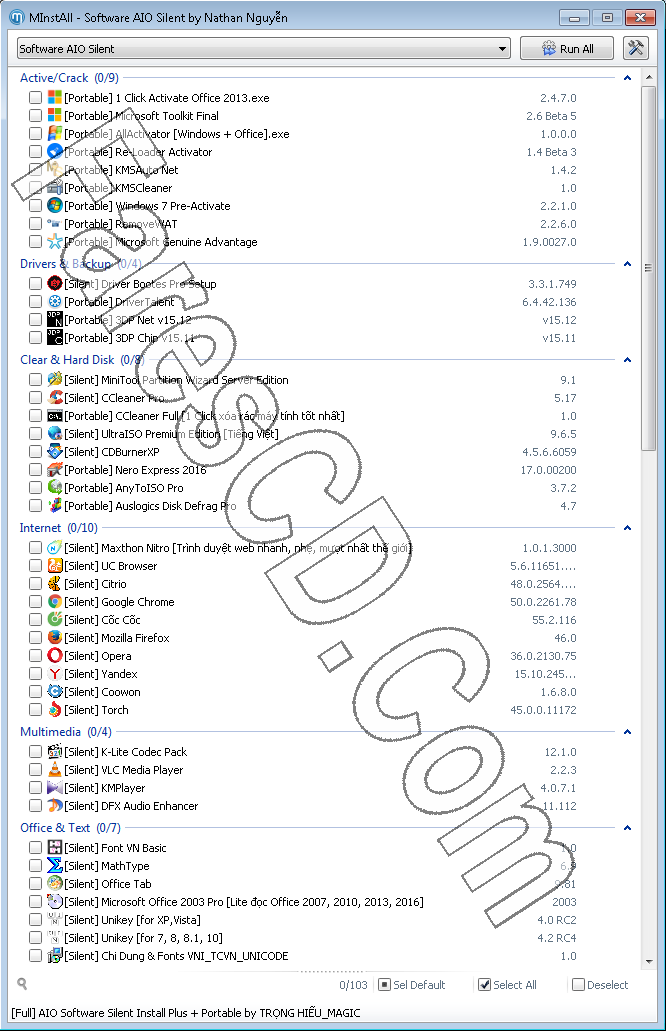Click the Run All button

(x=567, y=49)
